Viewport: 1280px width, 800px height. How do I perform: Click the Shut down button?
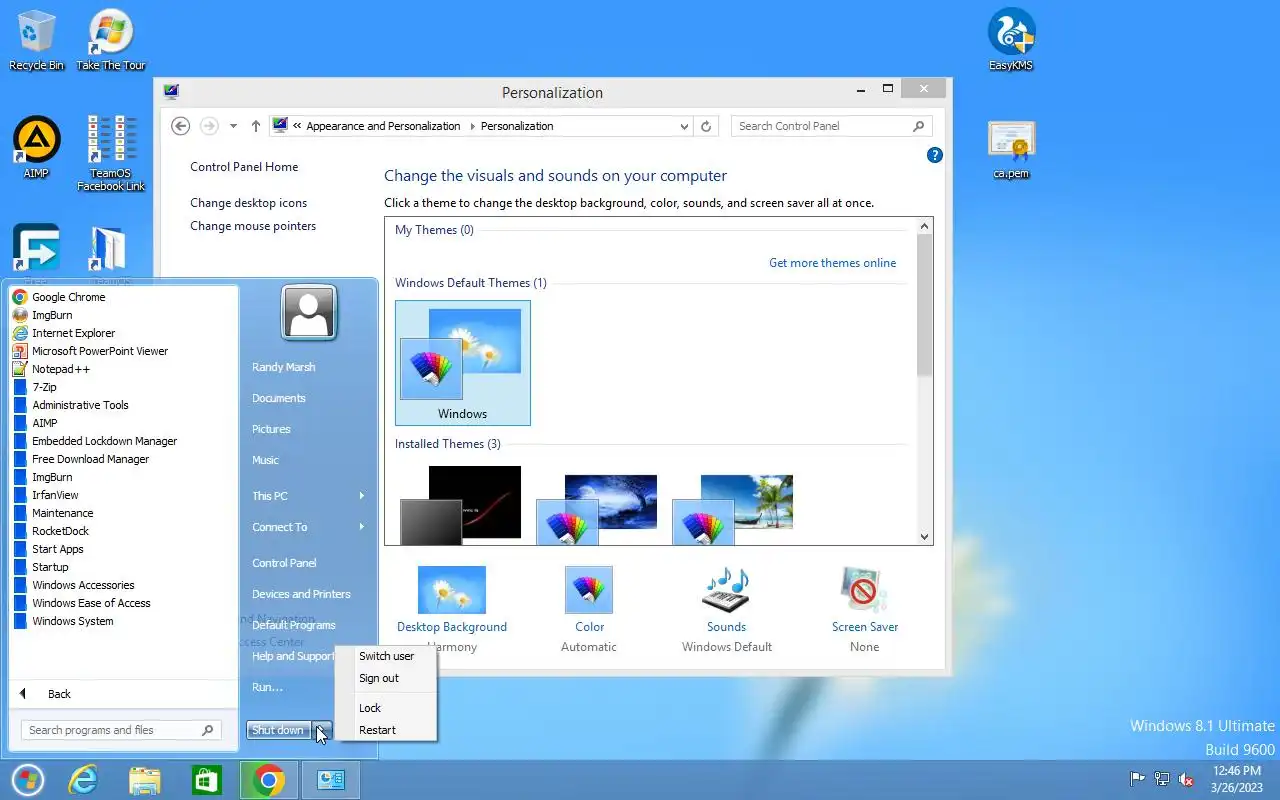click(279, 730)
